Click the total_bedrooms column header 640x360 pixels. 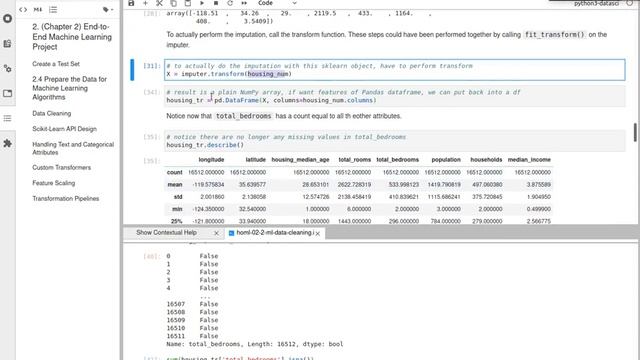pos(398,160)
